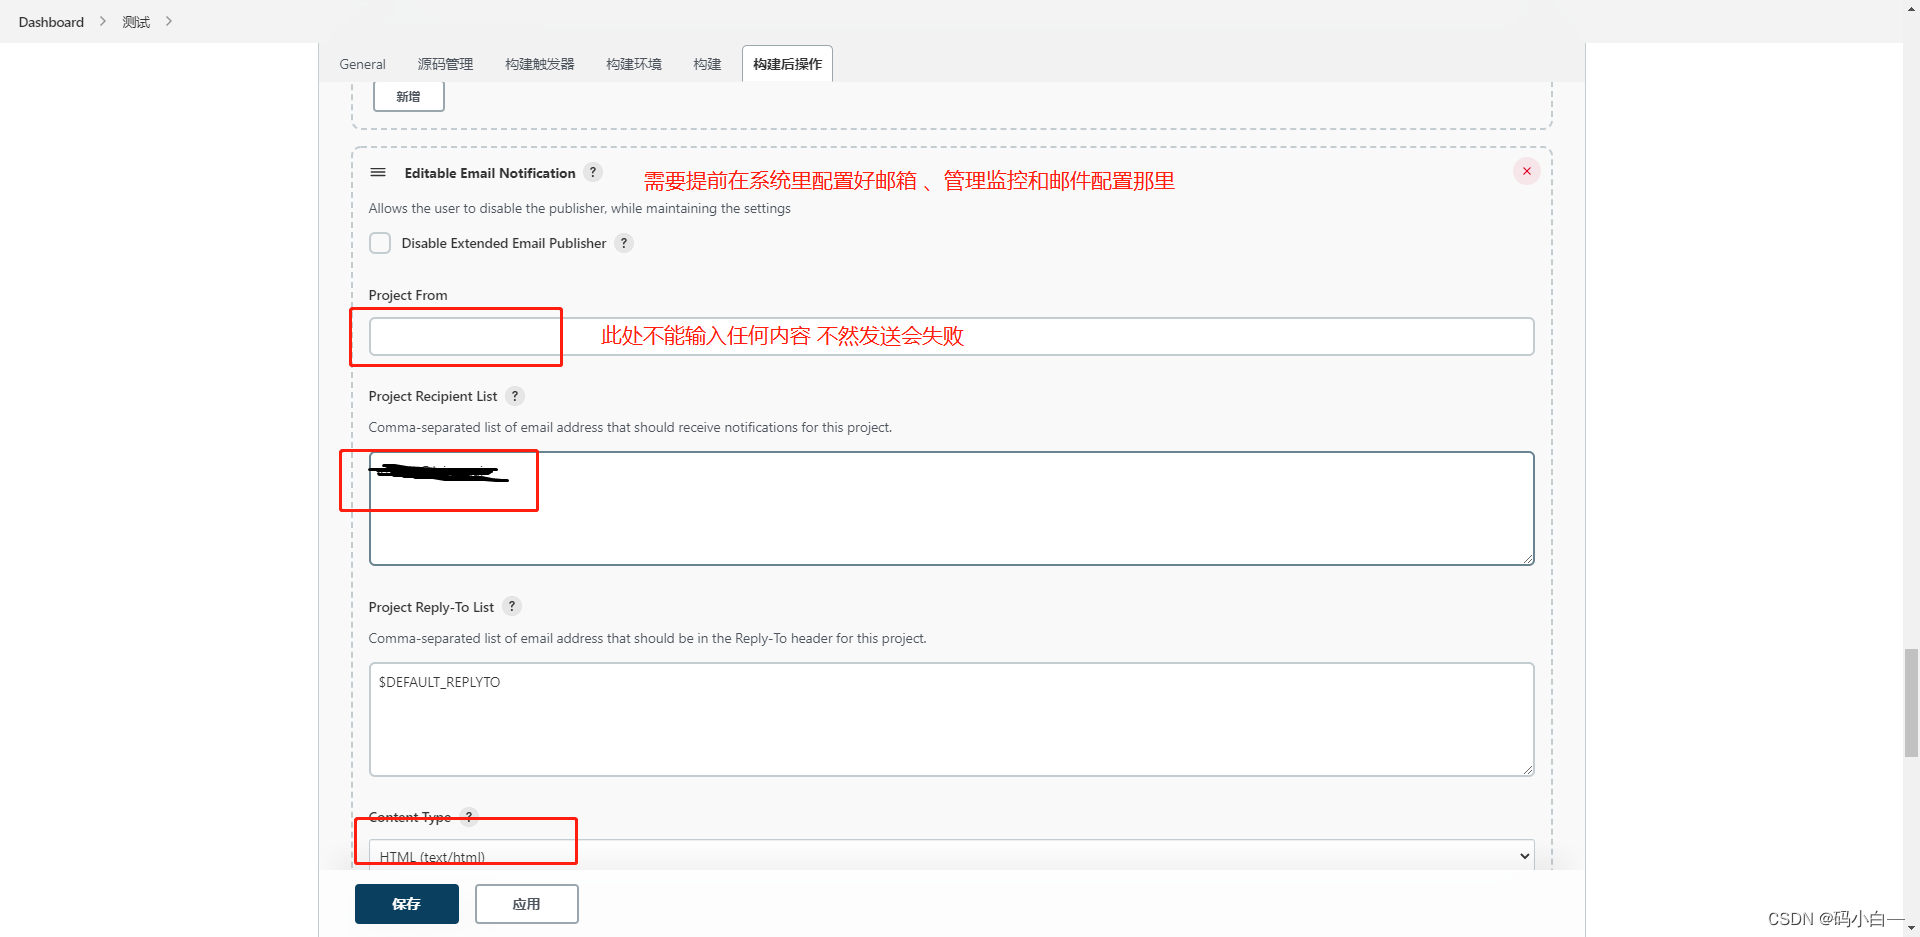Show help for Project Recipient List

click(x=515, y=396)
